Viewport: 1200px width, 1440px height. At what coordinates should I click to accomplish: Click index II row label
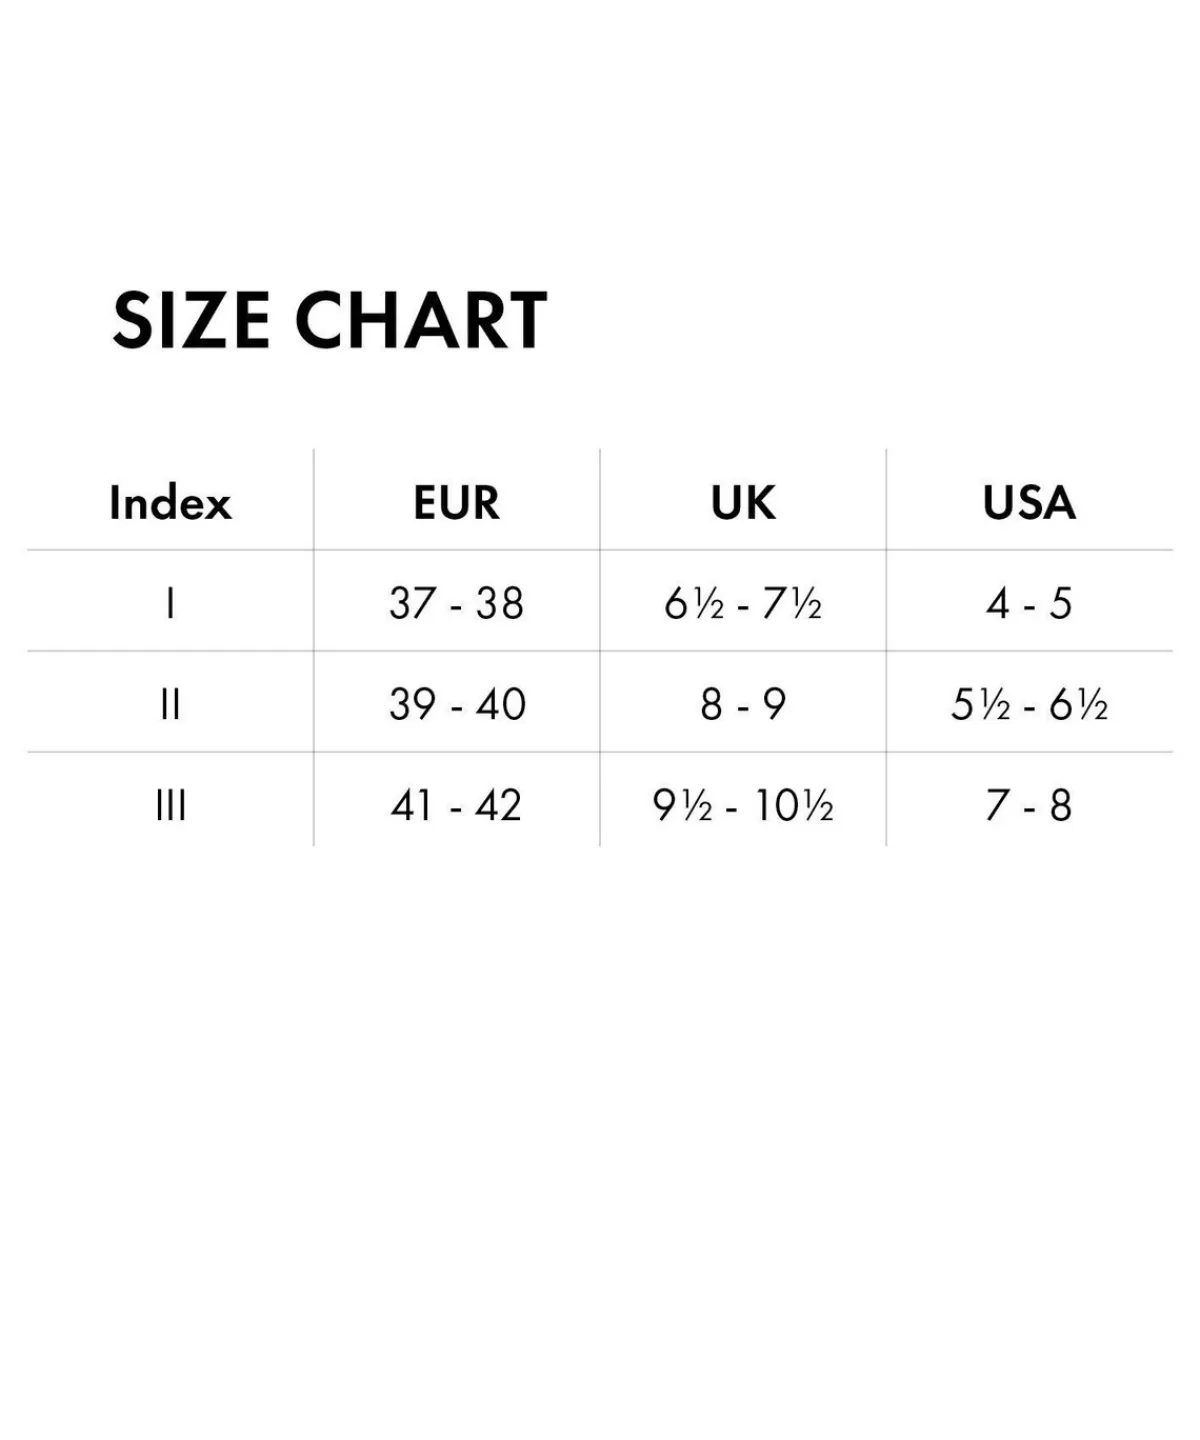[170, 705]
